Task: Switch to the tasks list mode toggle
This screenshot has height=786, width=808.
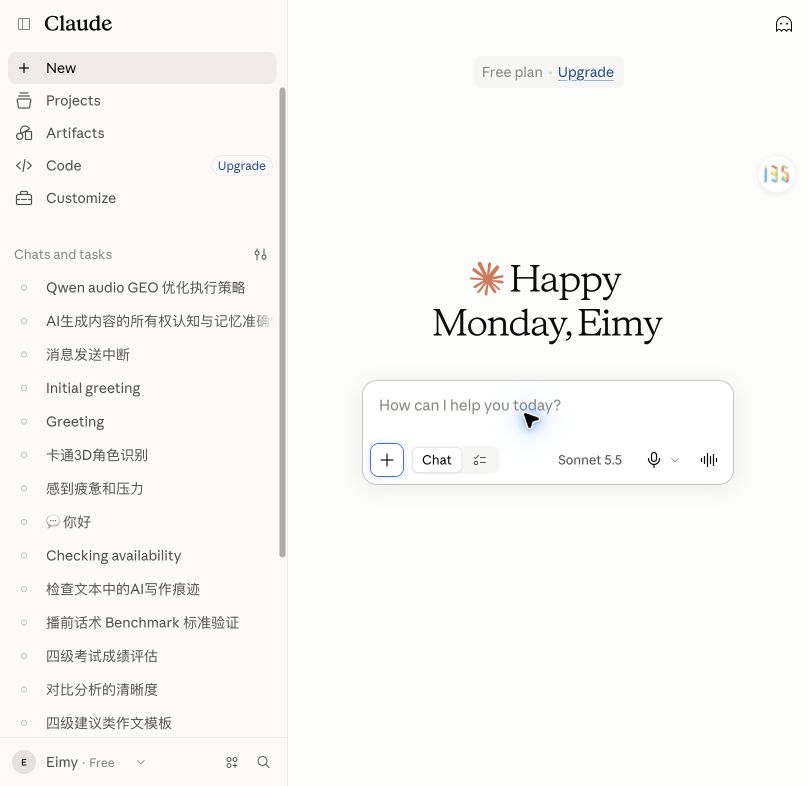Action: [480, 460]
